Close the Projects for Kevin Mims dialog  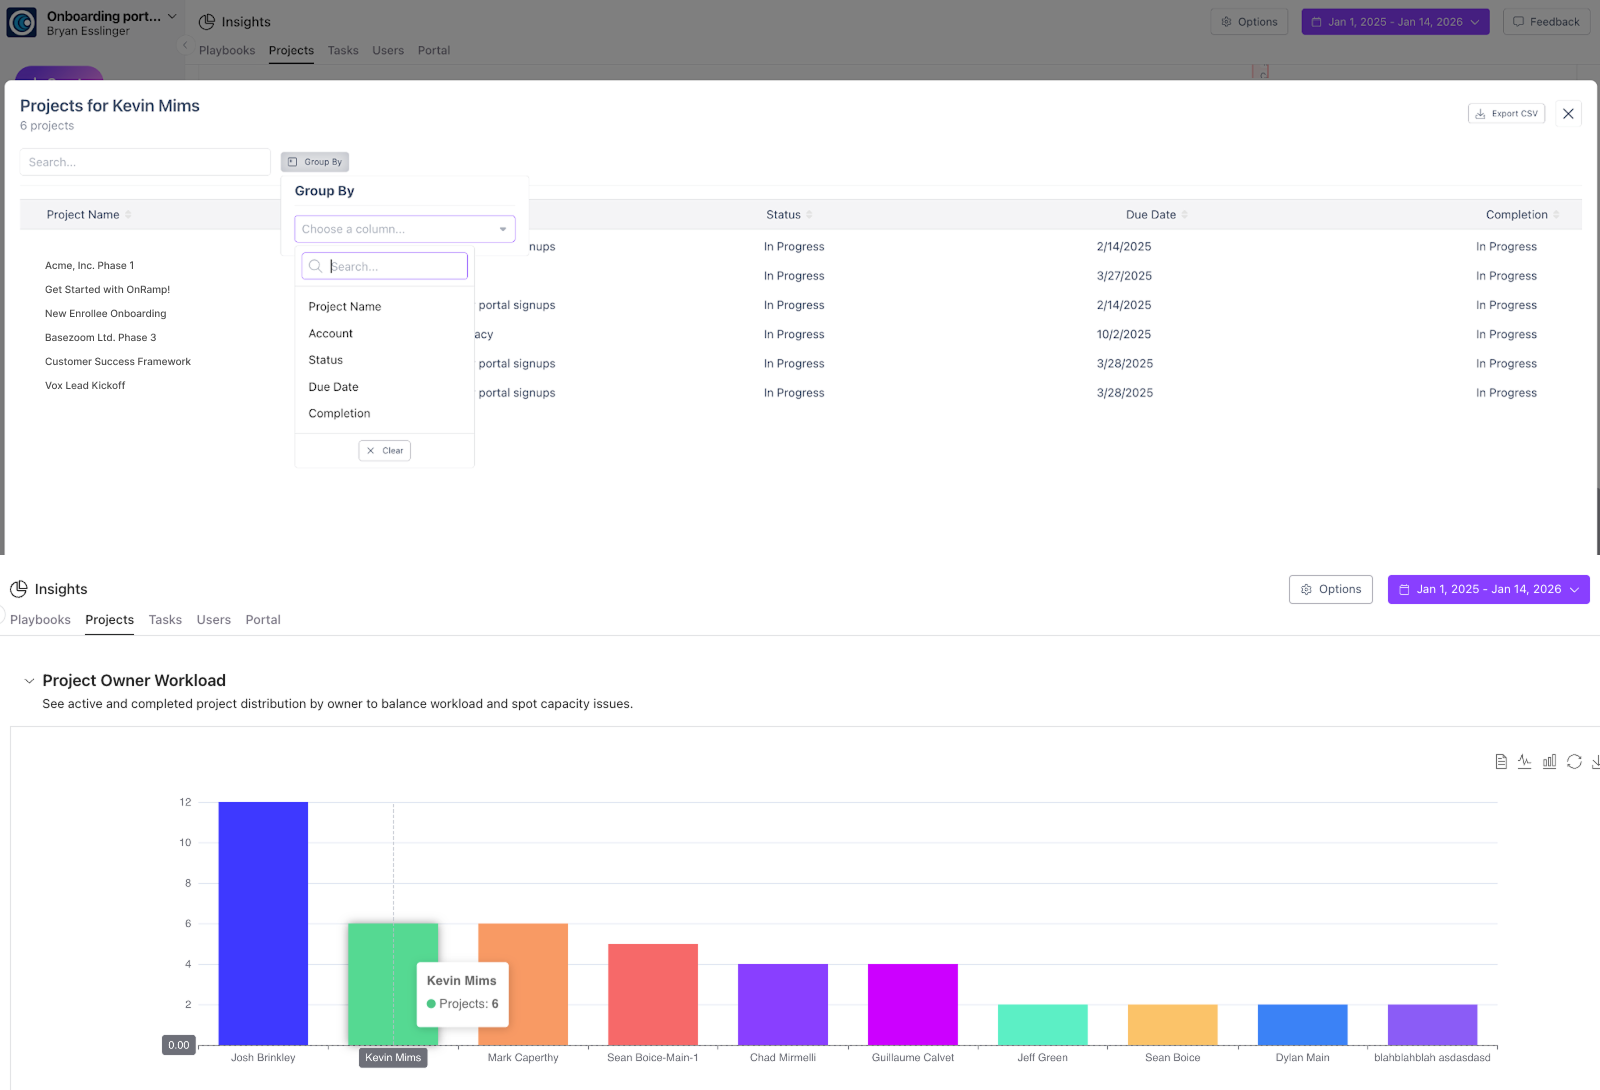point(1568,114)
